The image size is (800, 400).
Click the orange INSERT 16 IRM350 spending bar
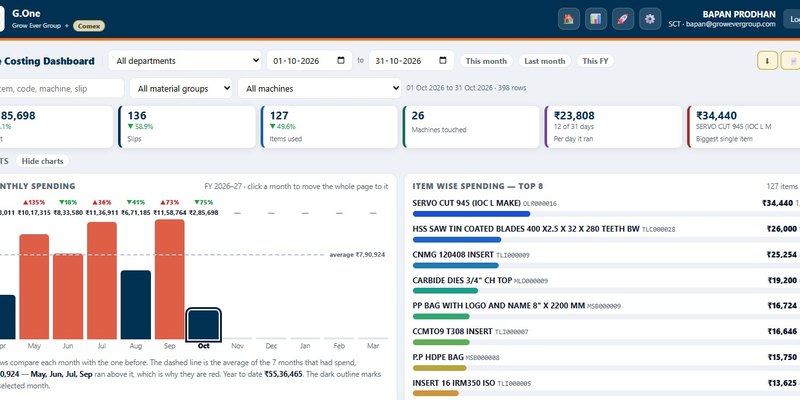click(x=436, y=393)
